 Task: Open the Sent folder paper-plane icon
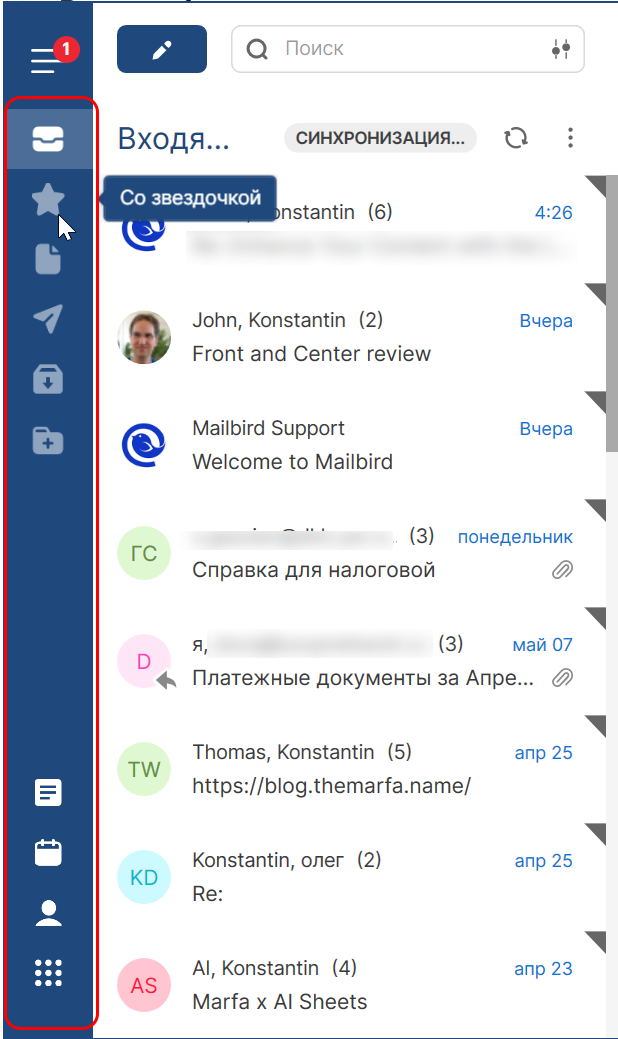click(48, 319)
